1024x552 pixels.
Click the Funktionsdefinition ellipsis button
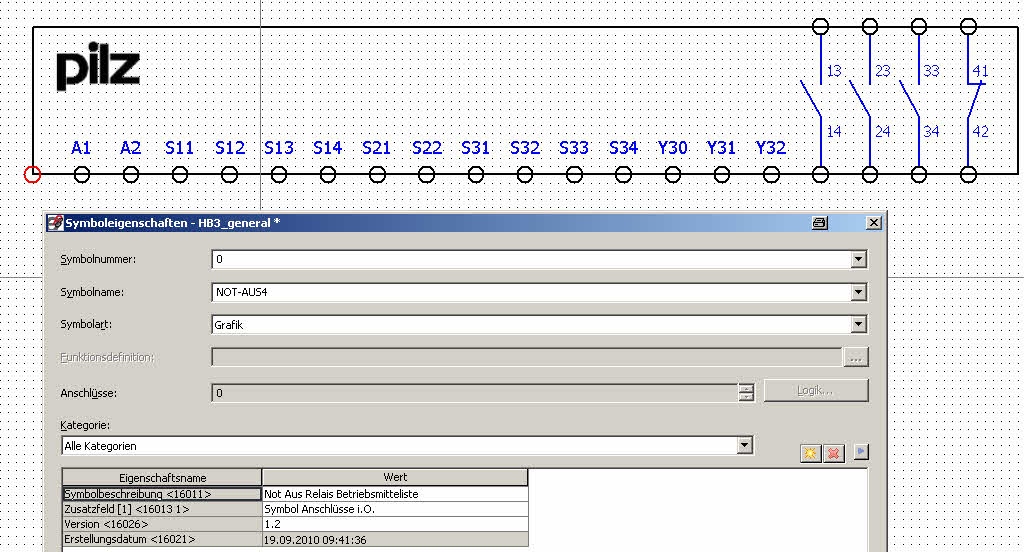(x=856, y=357)
